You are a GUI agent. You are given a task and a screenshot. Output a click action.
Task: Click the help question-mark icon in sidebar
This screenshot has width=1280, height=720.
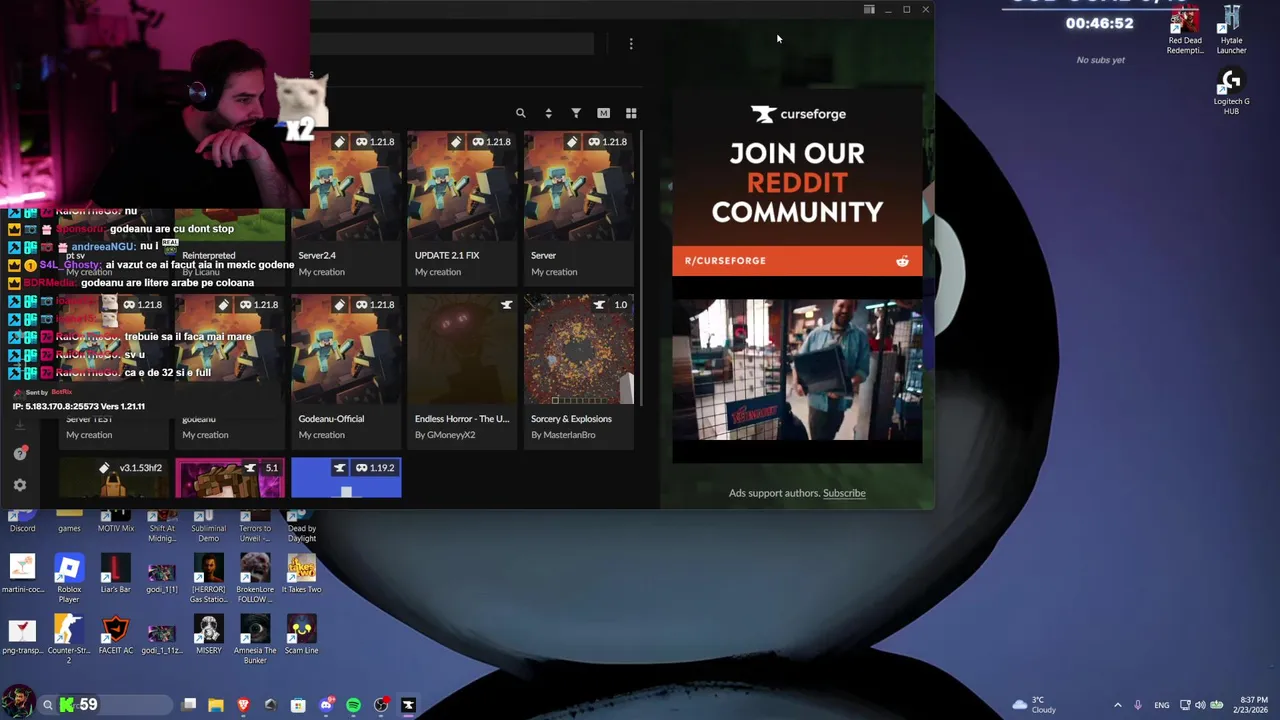20,453
